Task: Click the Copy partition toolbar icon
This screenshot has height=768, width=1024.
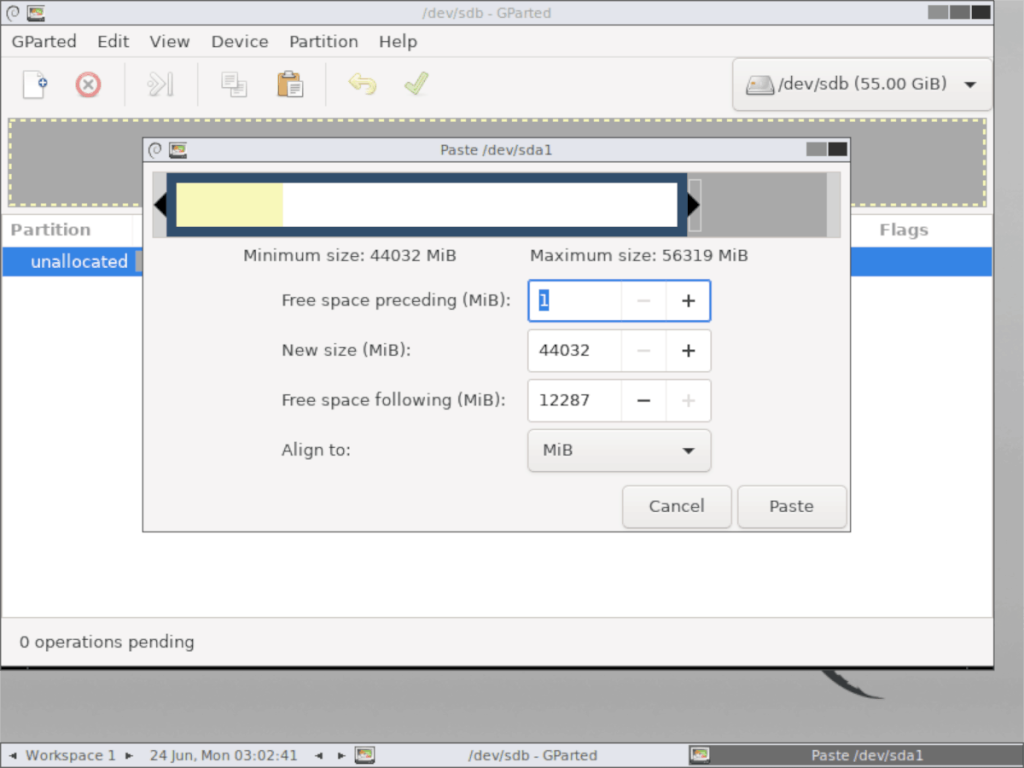Action: (234, 85)
